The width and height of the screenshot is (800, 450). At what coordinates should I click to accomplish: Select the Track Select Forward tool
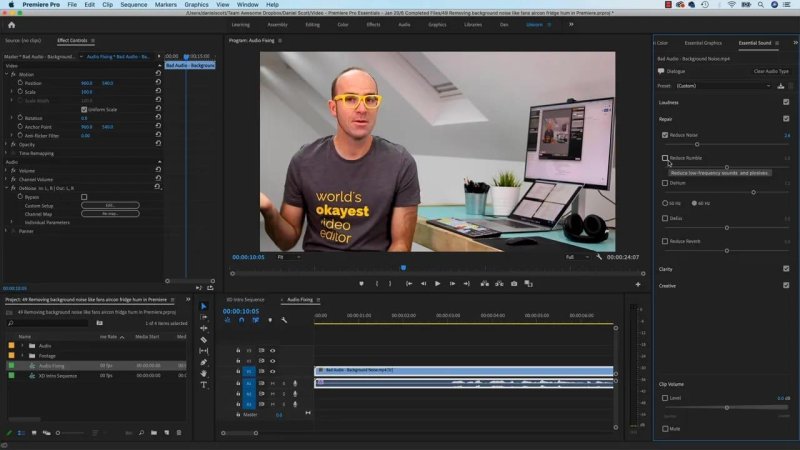pos(204,317)
